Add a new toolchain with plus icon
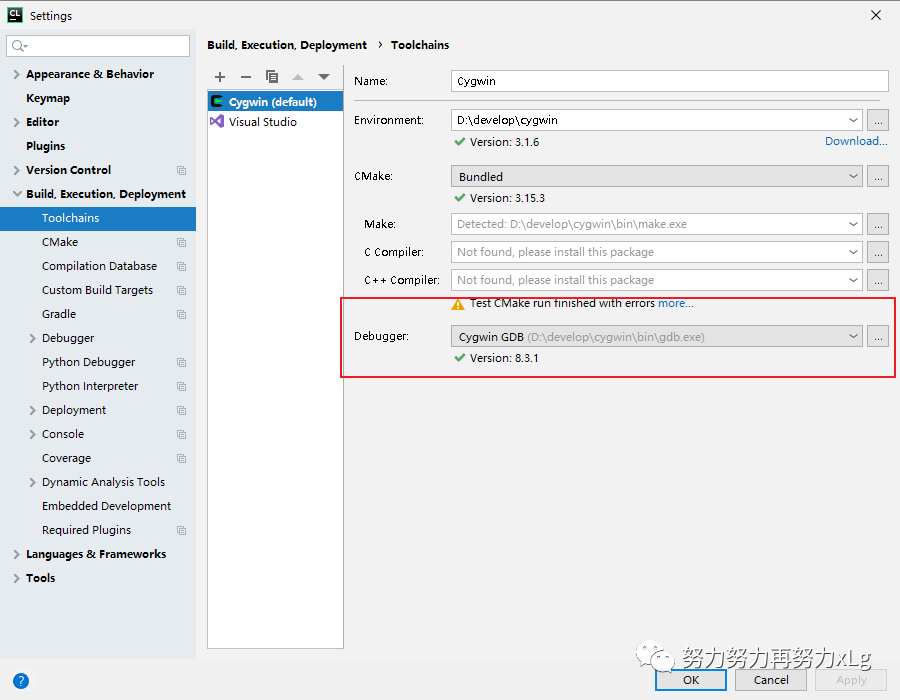The height and width of the screenshot is (700, 900). tap(220, 77)
